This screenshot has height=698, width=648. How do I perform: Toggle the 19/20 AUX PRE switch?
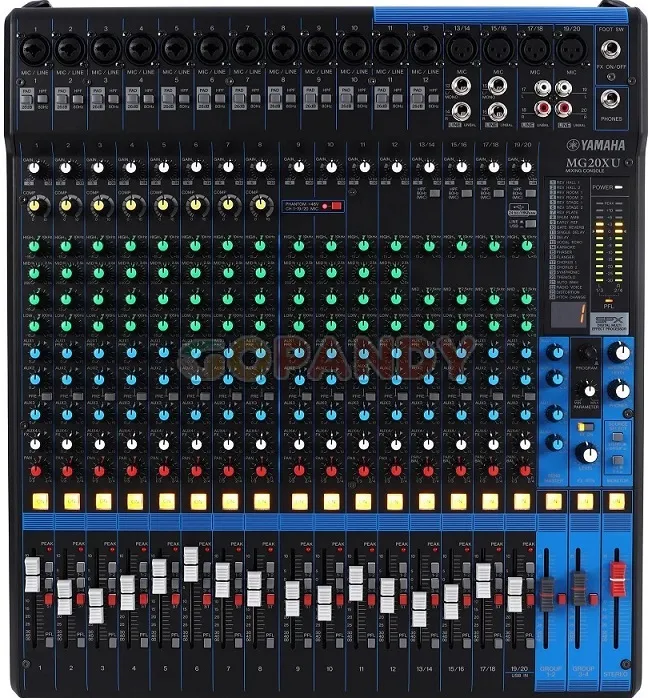(530, 396)
